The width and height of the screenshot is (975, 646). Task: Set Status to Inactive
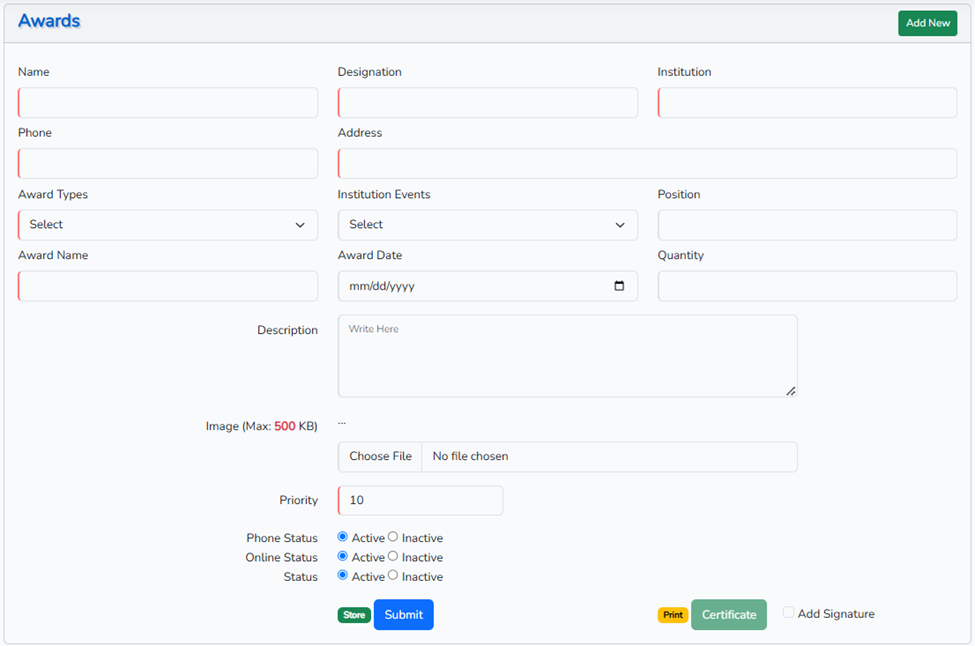[393, 576]
